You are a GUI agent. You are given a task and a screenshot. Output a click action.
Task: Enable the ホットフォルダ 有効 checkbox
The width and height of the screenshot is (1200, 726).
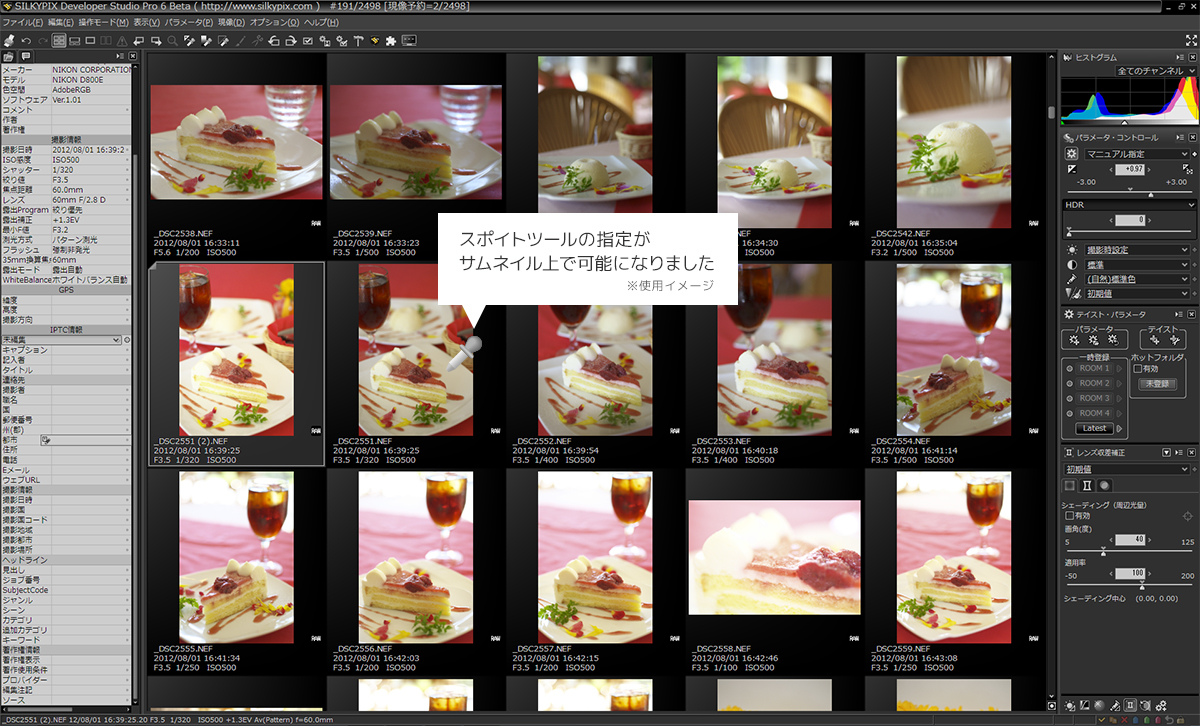1138,369
